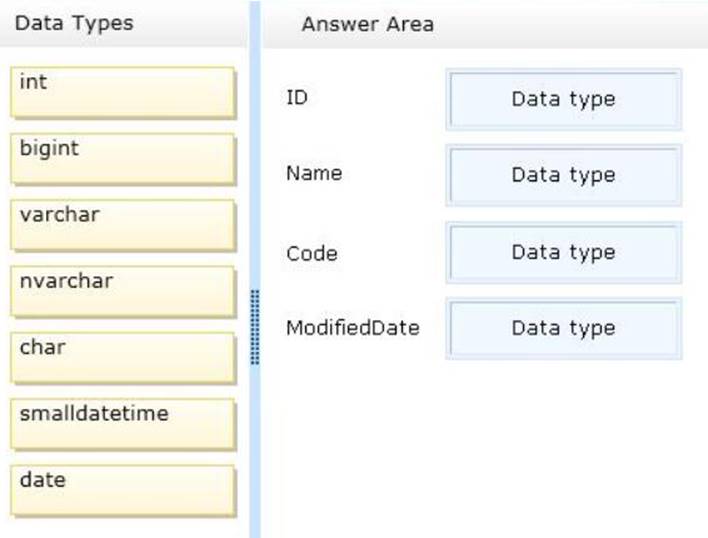Click the Data type box beside ID
The image size is (708, 538).
pyautogui.click(x=563, y=99)
